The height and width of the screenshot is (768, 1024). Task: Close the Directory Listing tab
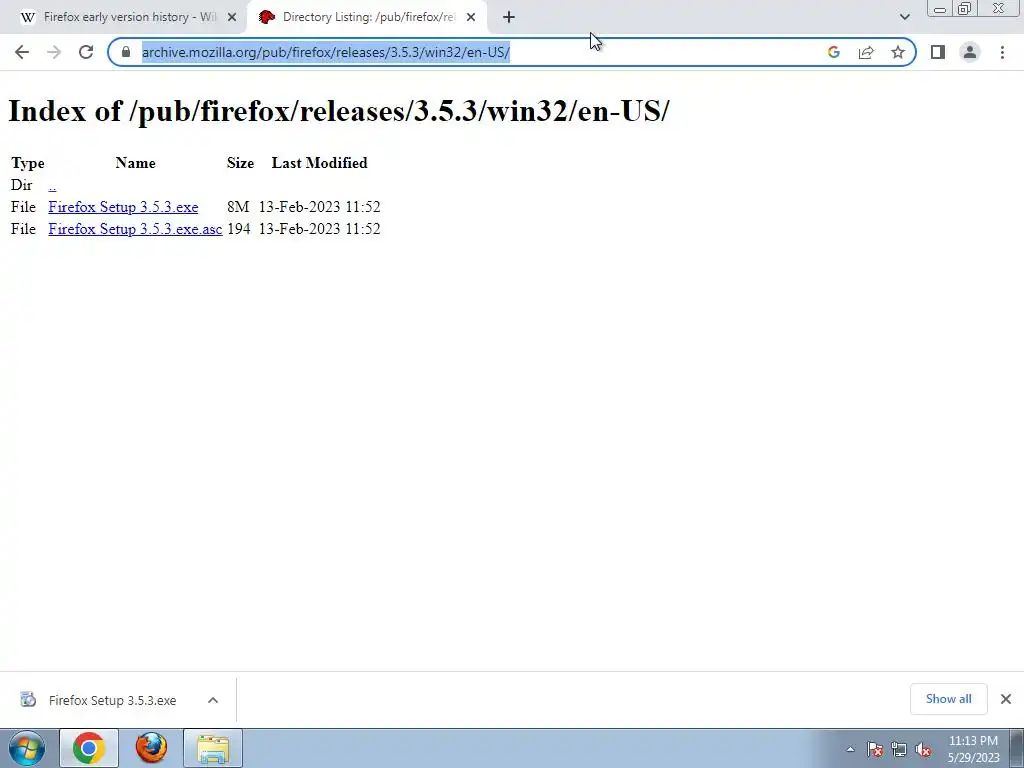point(471,17)
